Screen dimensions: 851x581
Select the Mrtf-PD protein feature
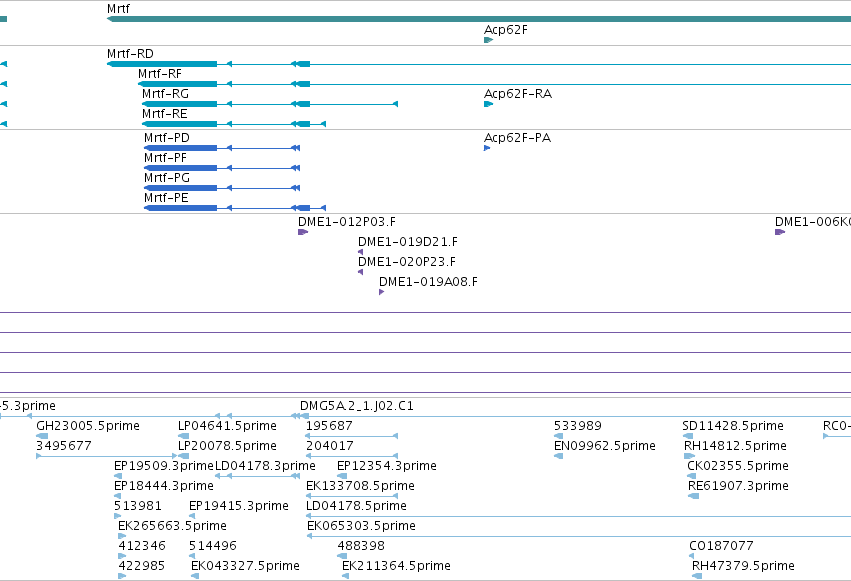[222, 148]
